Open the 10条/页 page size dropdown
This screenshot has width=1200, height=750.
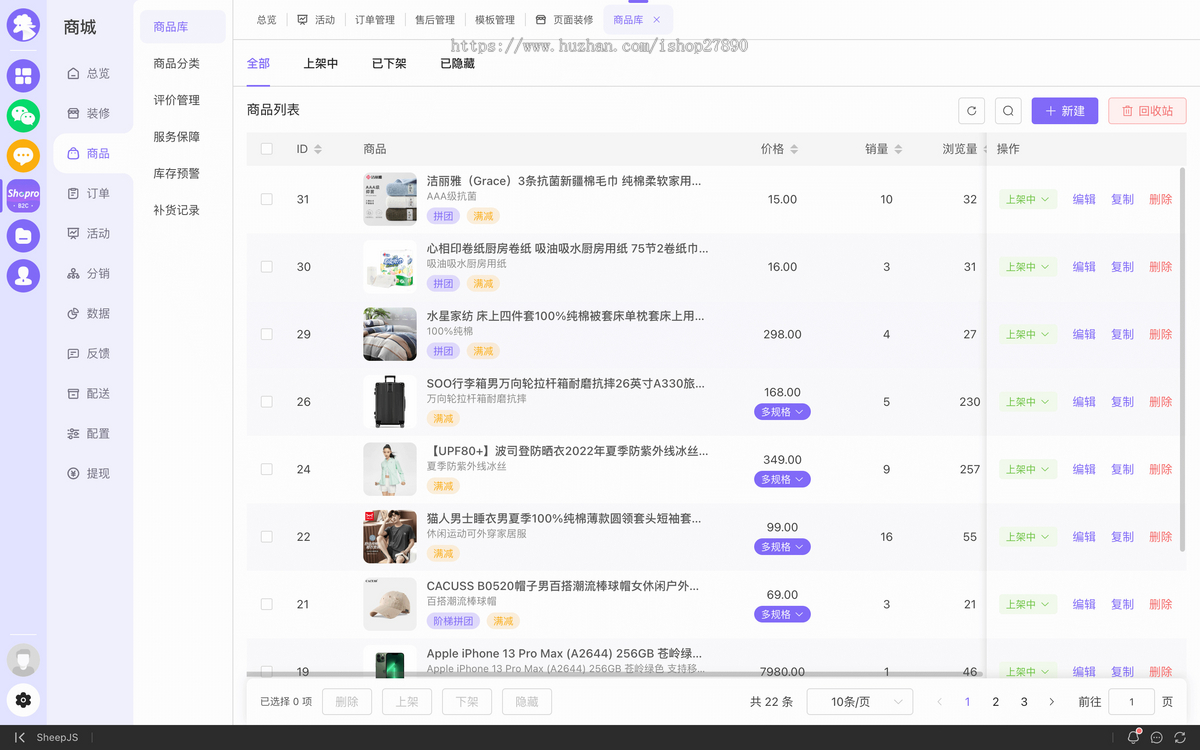[860, 702]
